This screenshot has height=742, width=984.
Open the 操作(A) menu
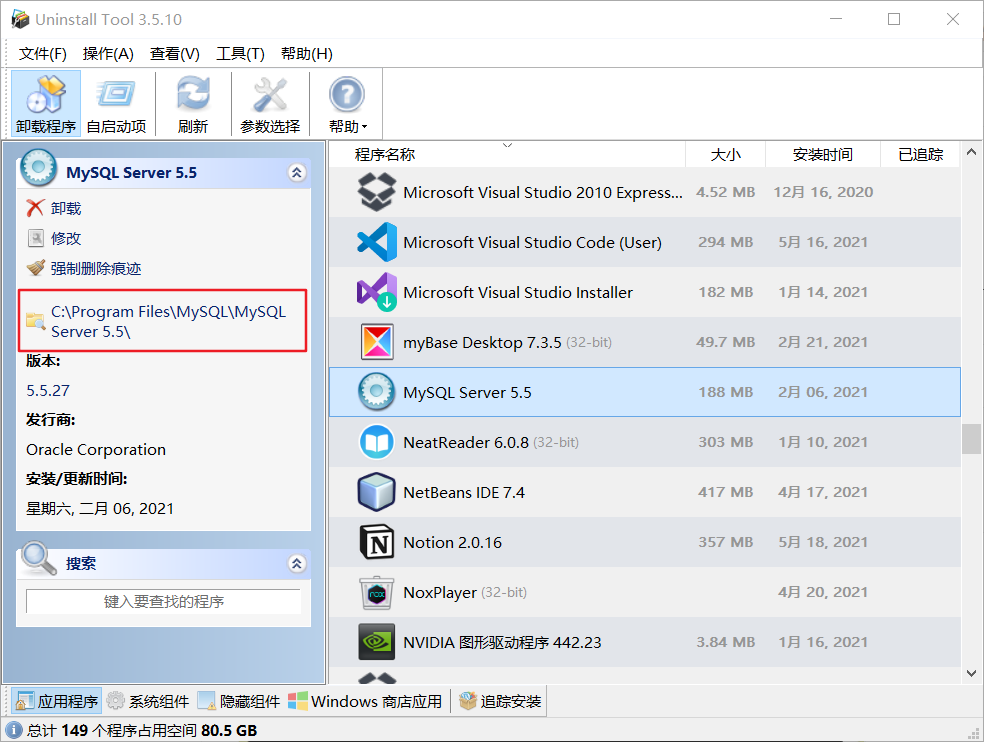(108, 54)
